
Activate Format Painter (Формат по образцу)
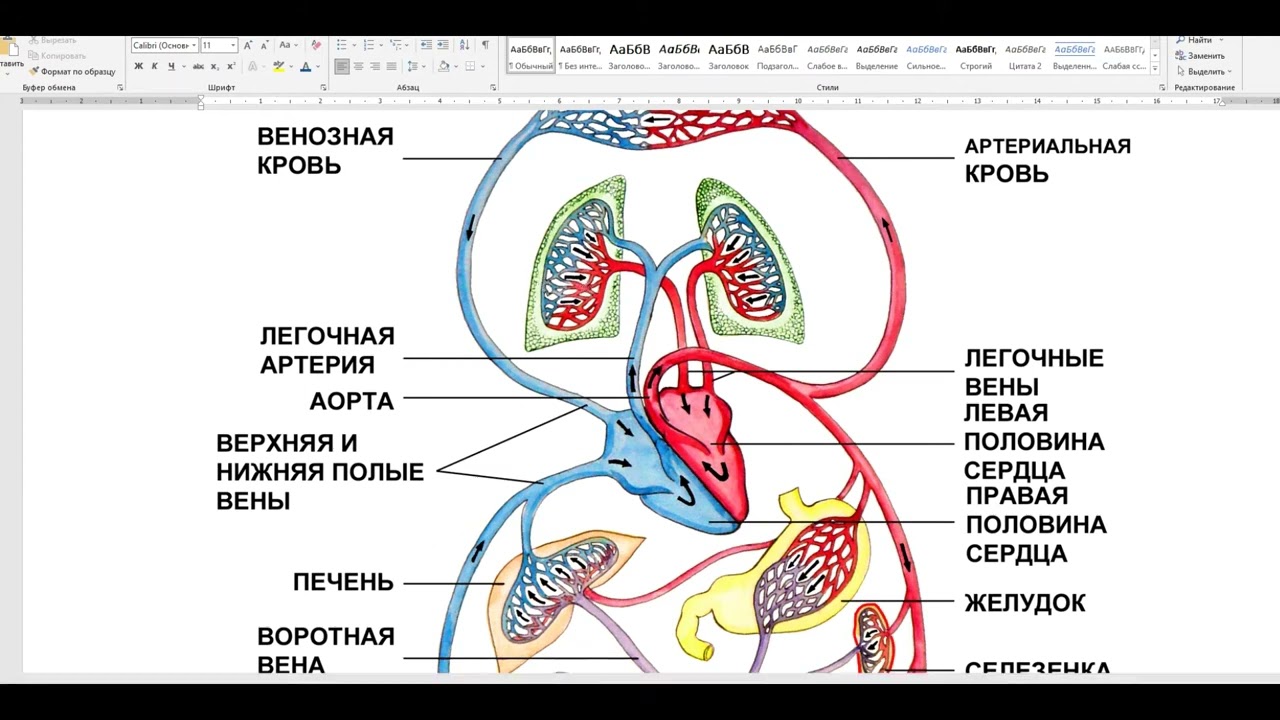coord(72,72)
